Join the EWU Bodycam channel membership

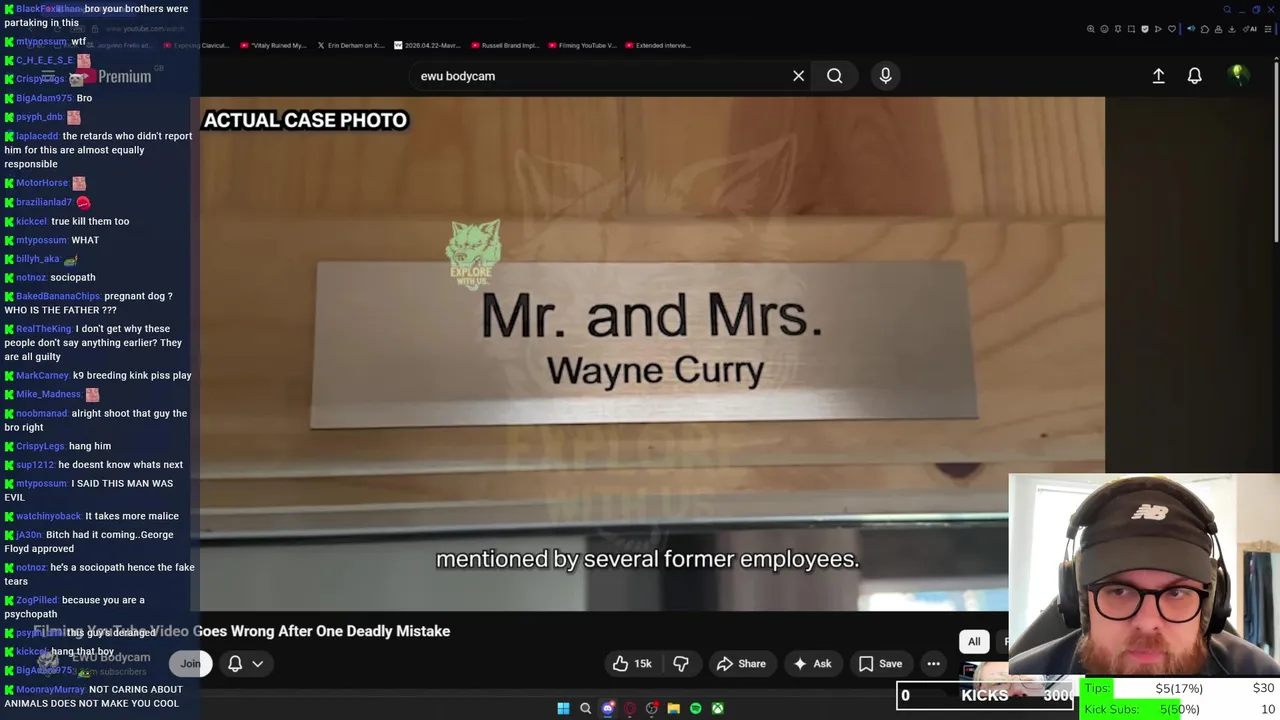click(190, 663)
